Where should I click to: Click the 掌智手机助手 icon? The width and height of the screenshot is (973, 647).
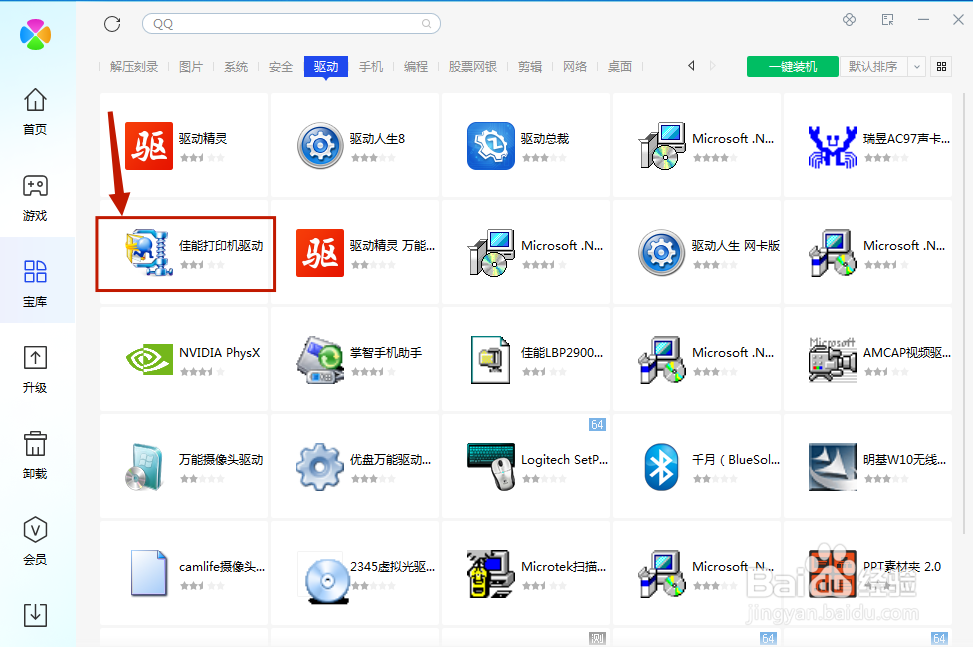(x=320, y=360)
